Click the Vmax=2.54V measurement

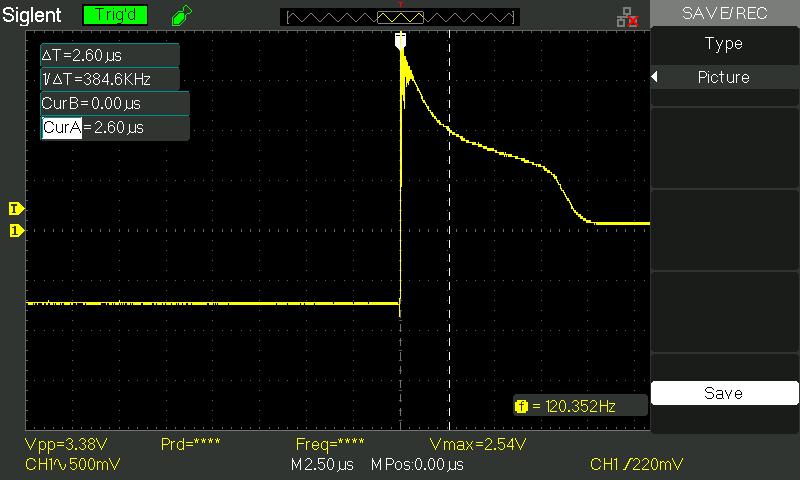click(x=478, y=444)
